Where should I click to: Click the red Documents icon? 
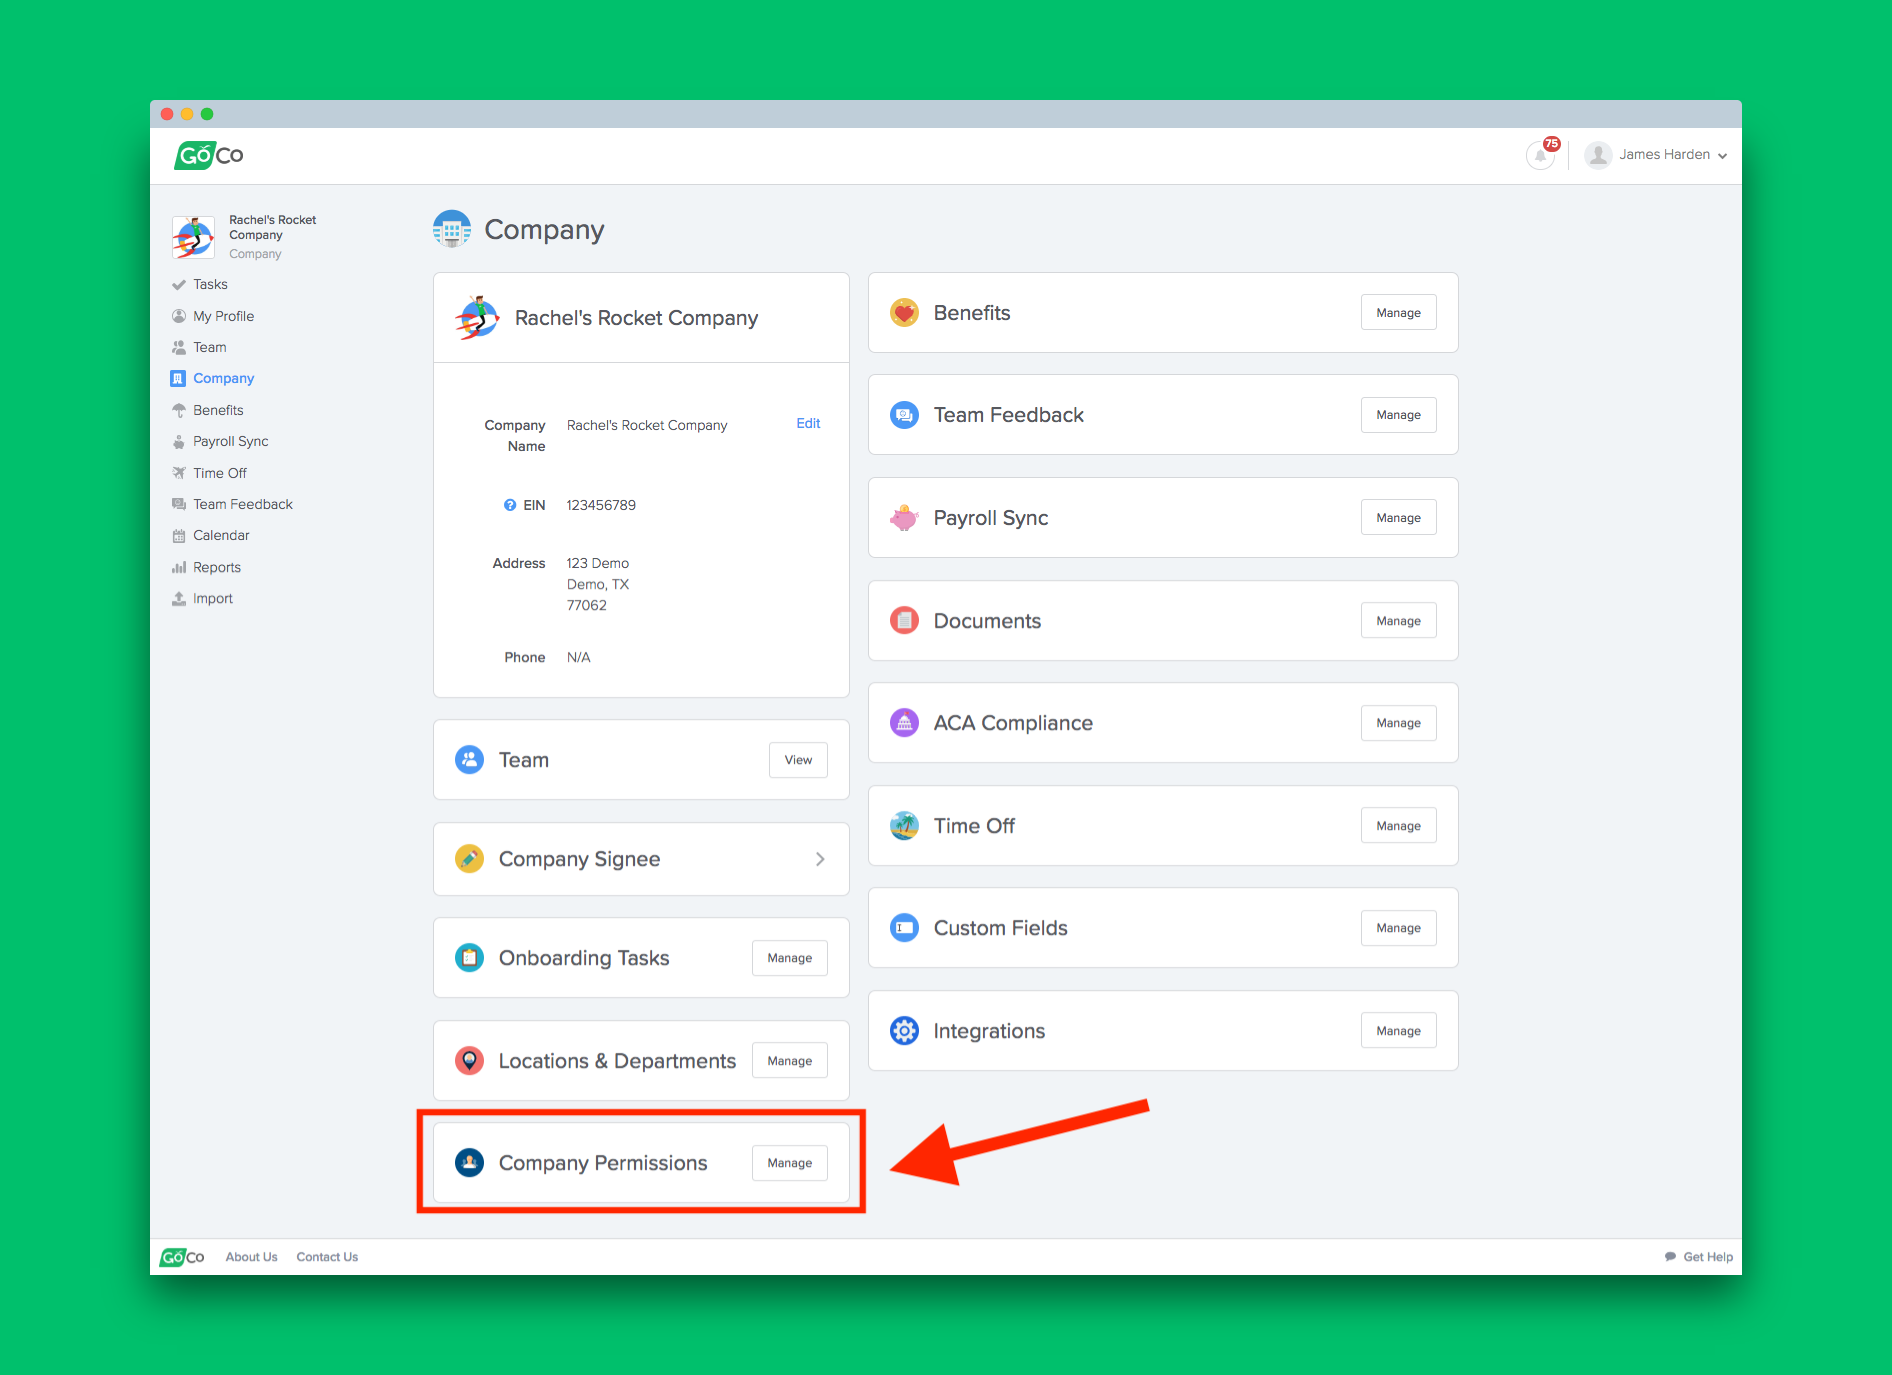pos(904,621)
